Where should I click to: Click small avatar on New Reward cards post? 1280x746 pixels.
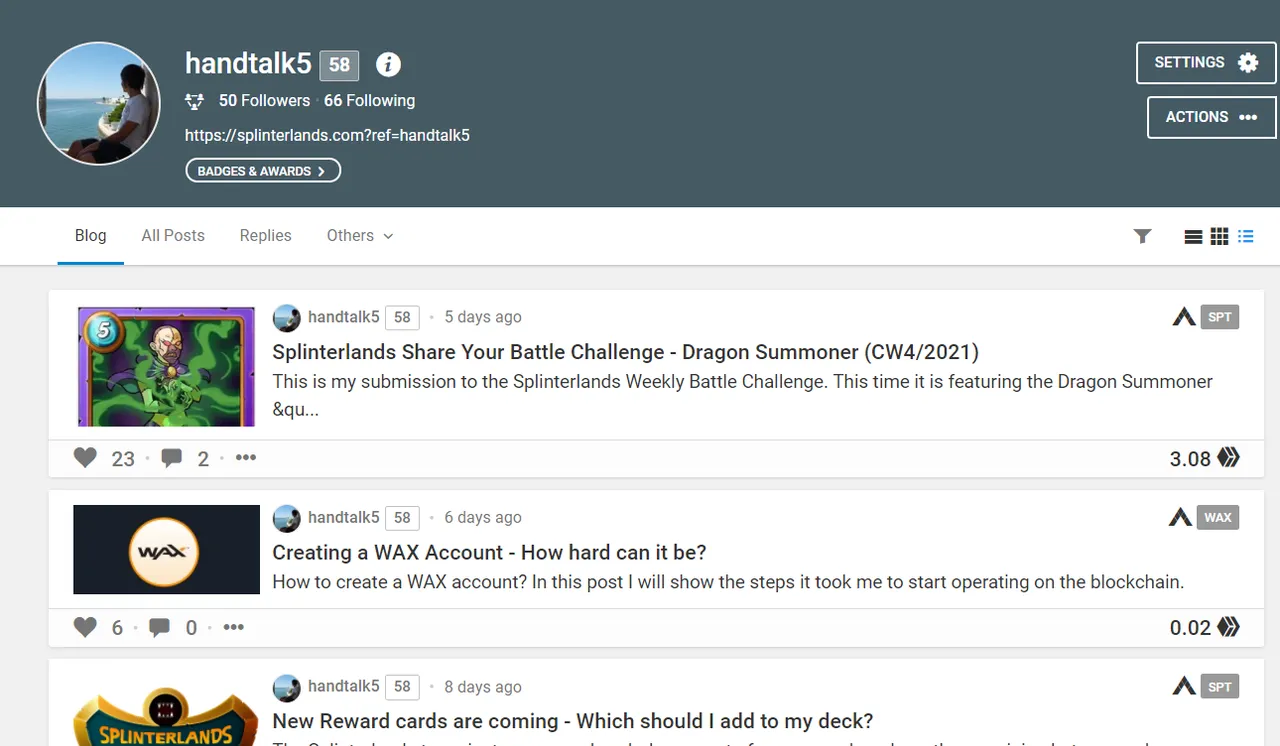[286, 687]
